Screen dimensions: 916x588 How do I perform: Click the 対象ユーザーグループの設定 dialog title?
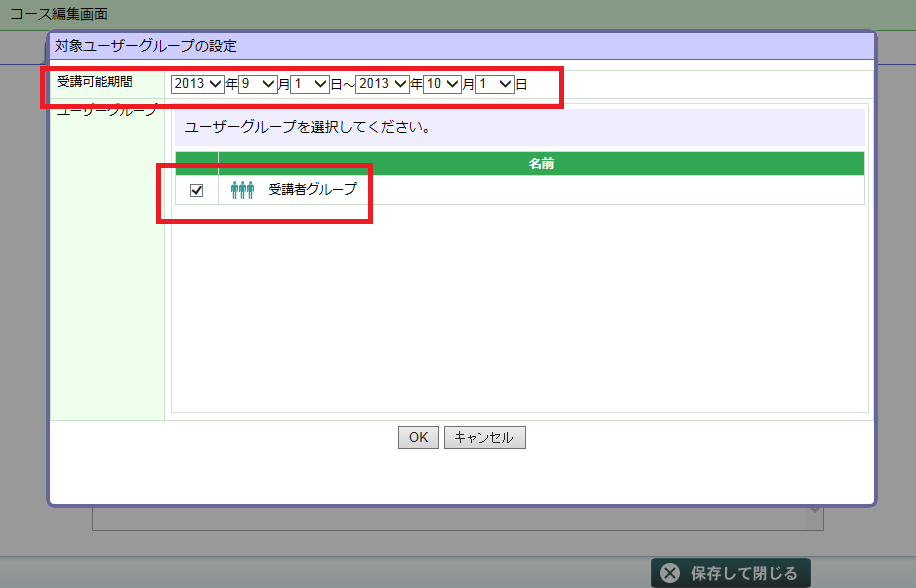click(145, 46)
